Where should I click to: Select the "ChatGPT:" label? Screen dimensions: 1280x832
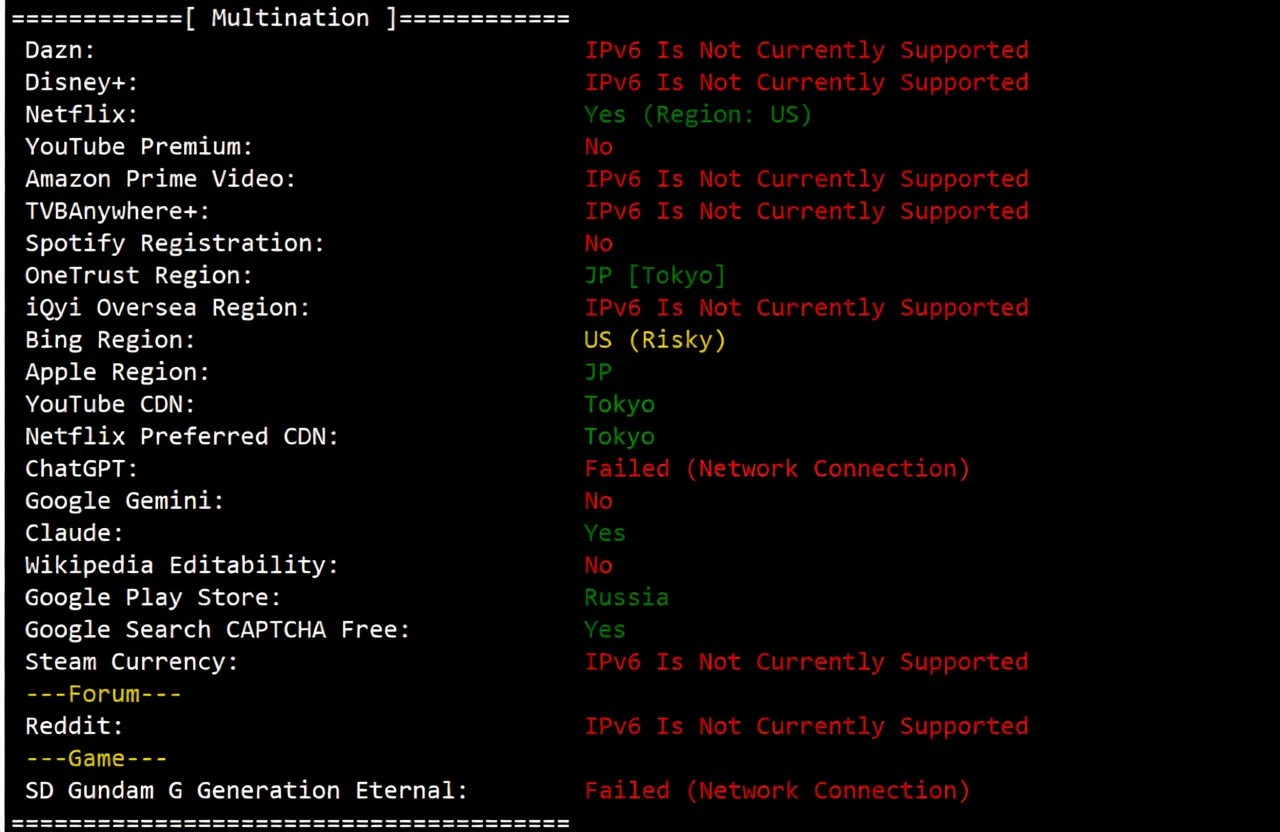click(82, 468)
